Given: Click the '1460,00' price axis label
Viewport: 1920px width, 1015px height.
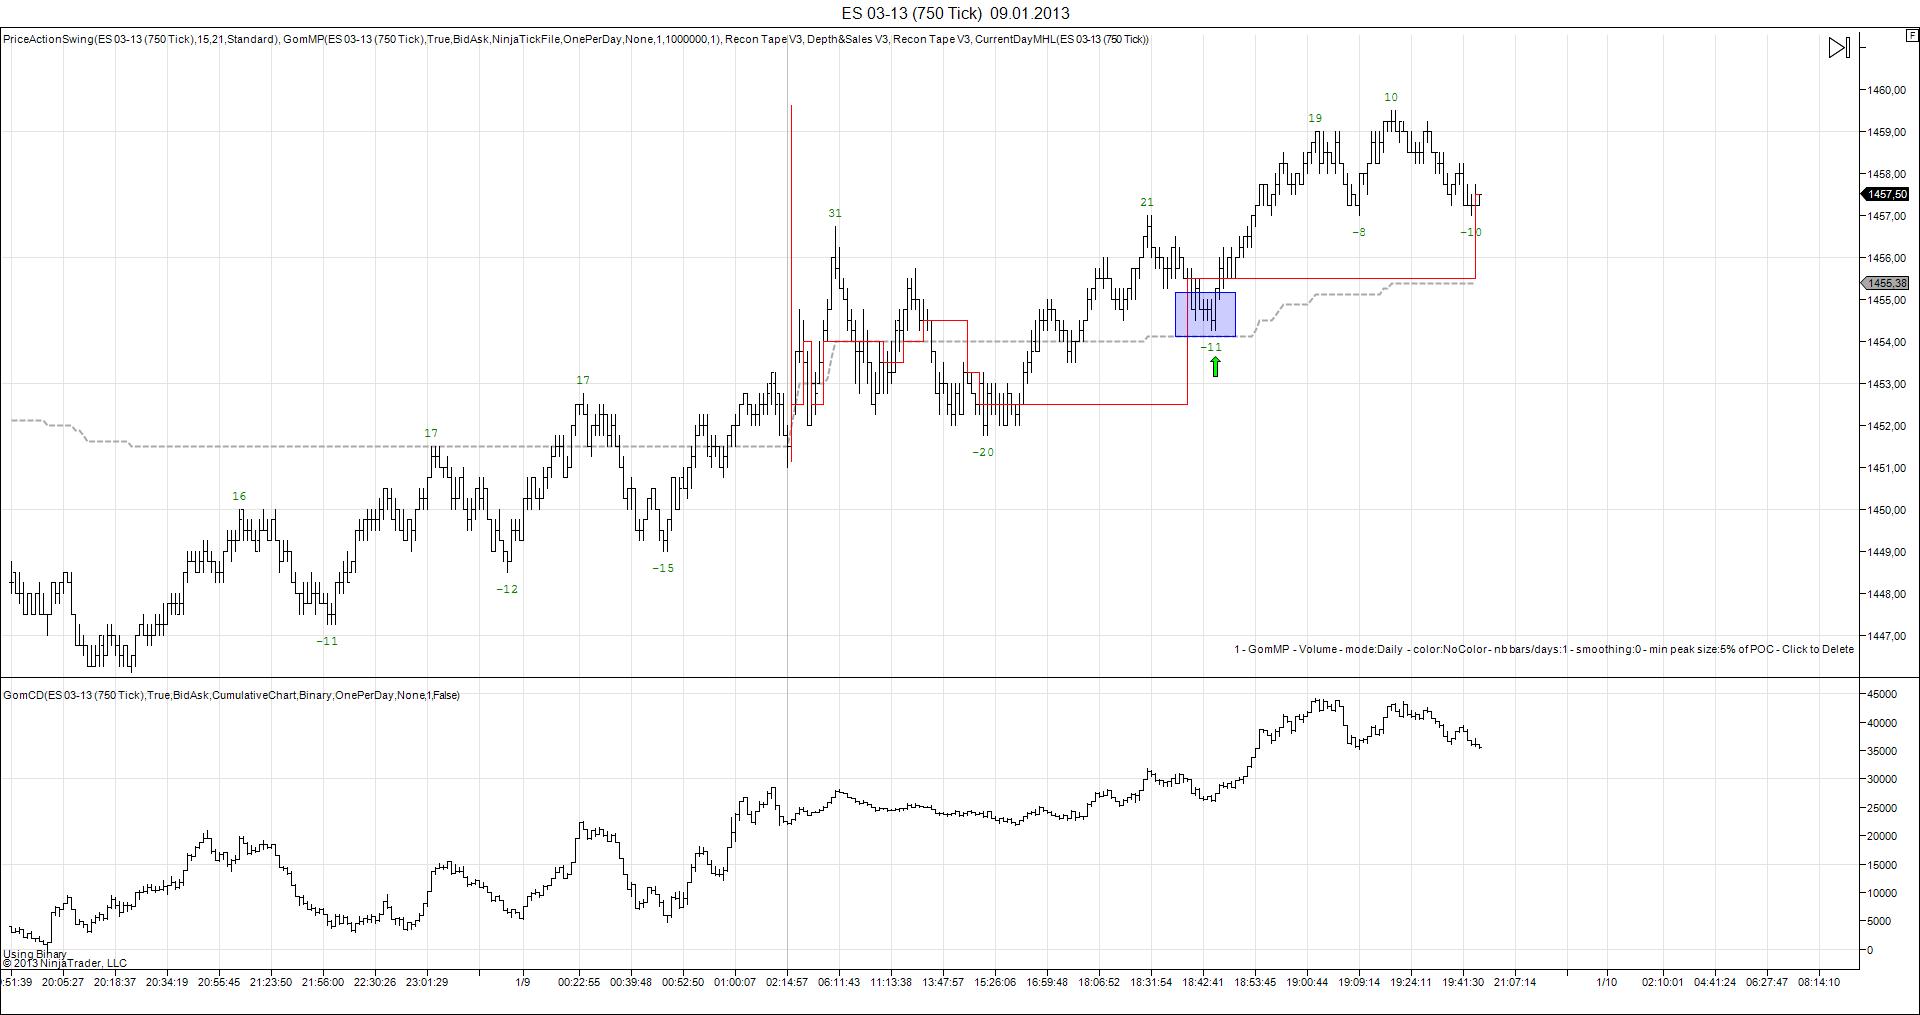Looking at the screenshot, I should [x=1886, y=90].
